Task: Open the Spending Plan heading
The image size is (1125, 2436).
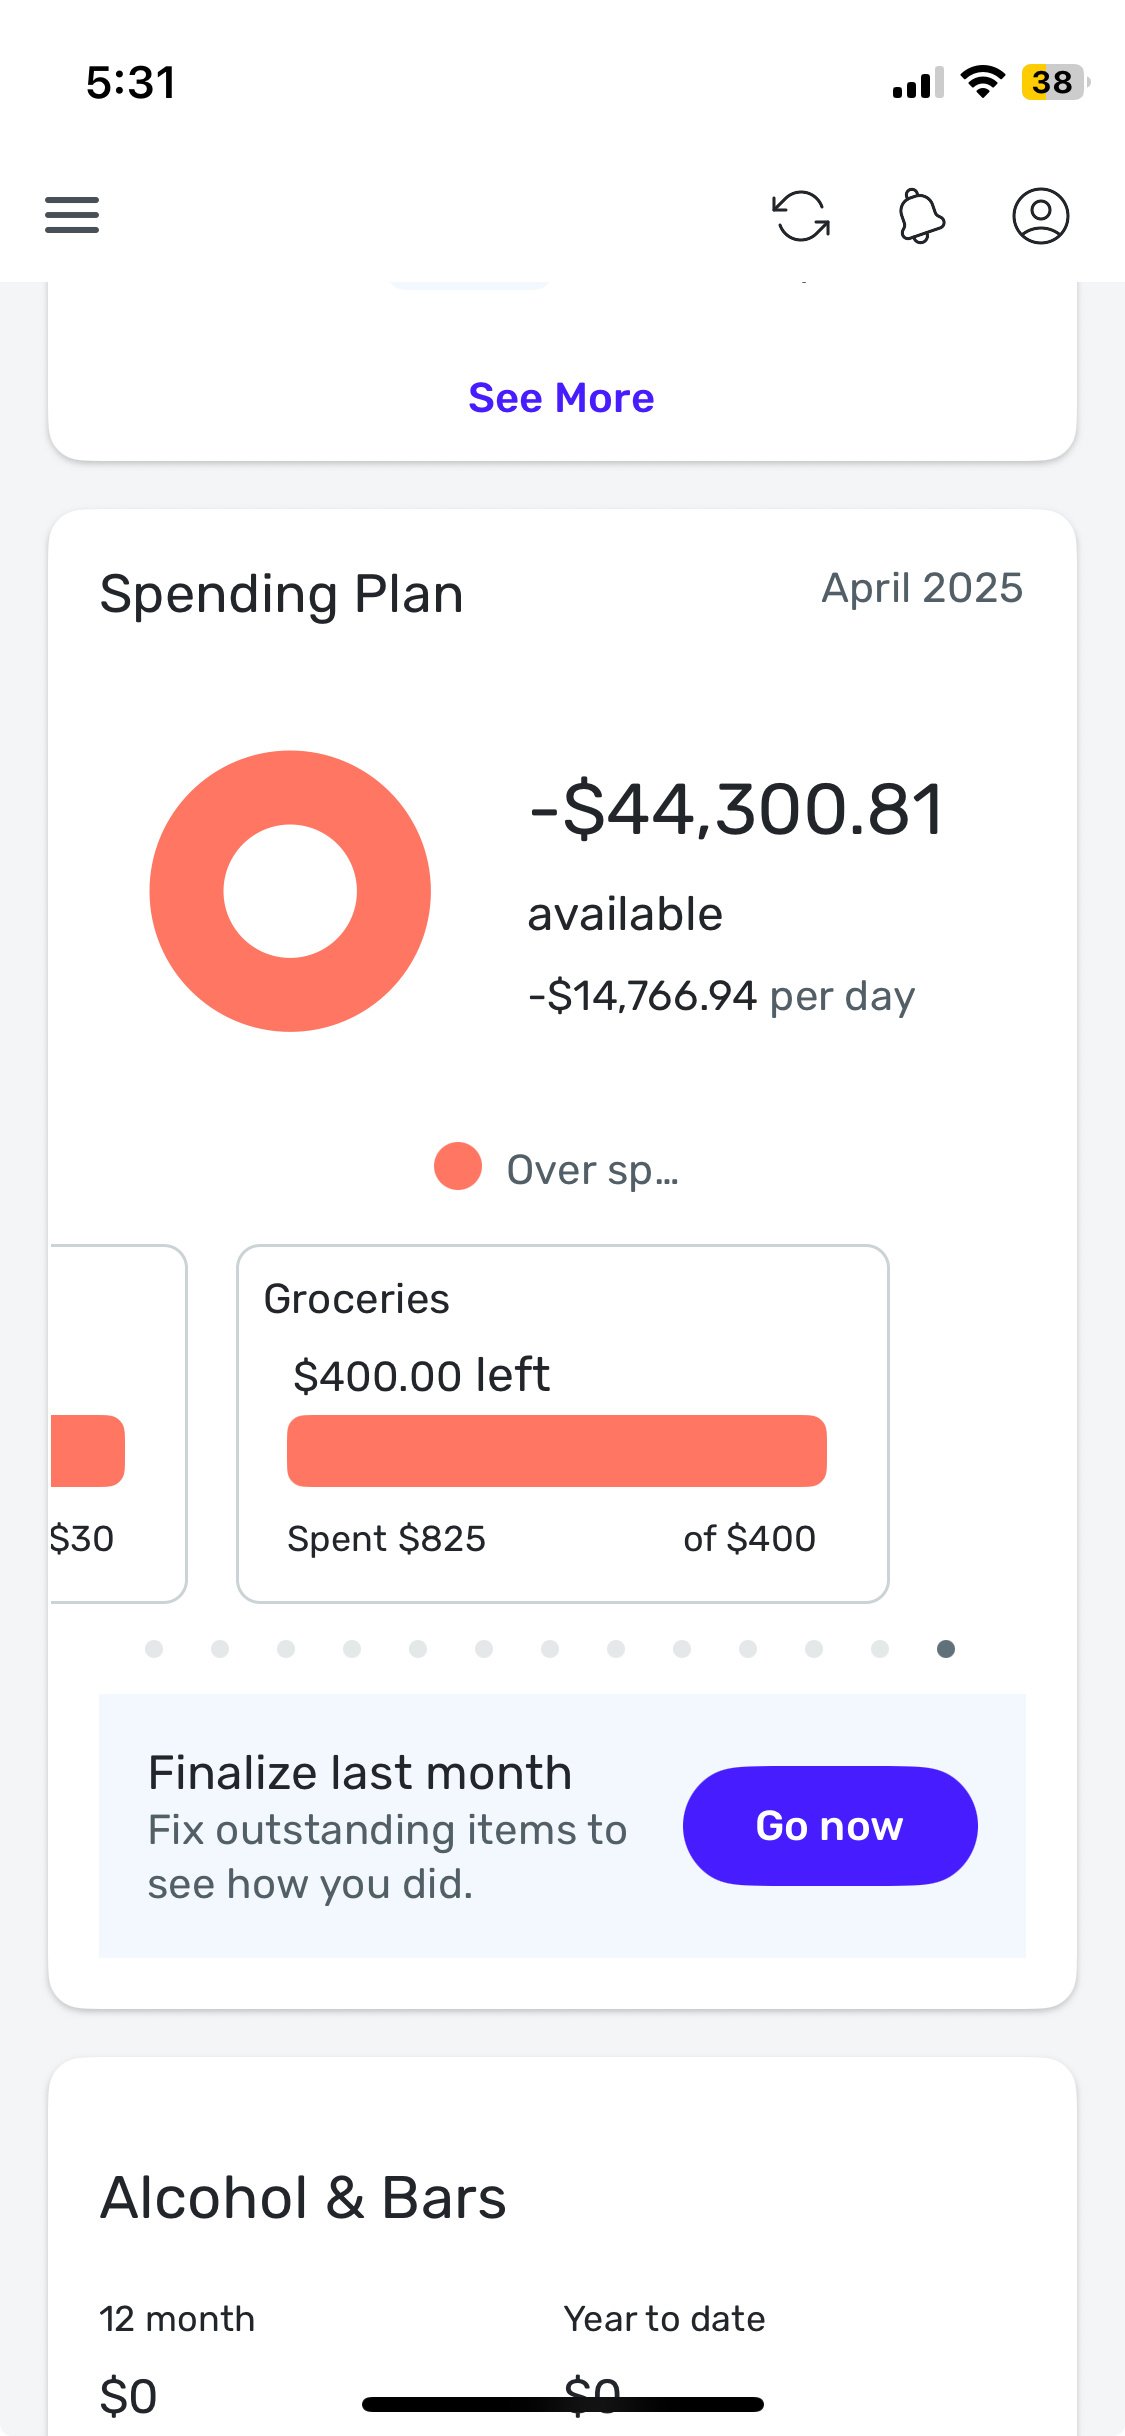Action: [281, 594]
